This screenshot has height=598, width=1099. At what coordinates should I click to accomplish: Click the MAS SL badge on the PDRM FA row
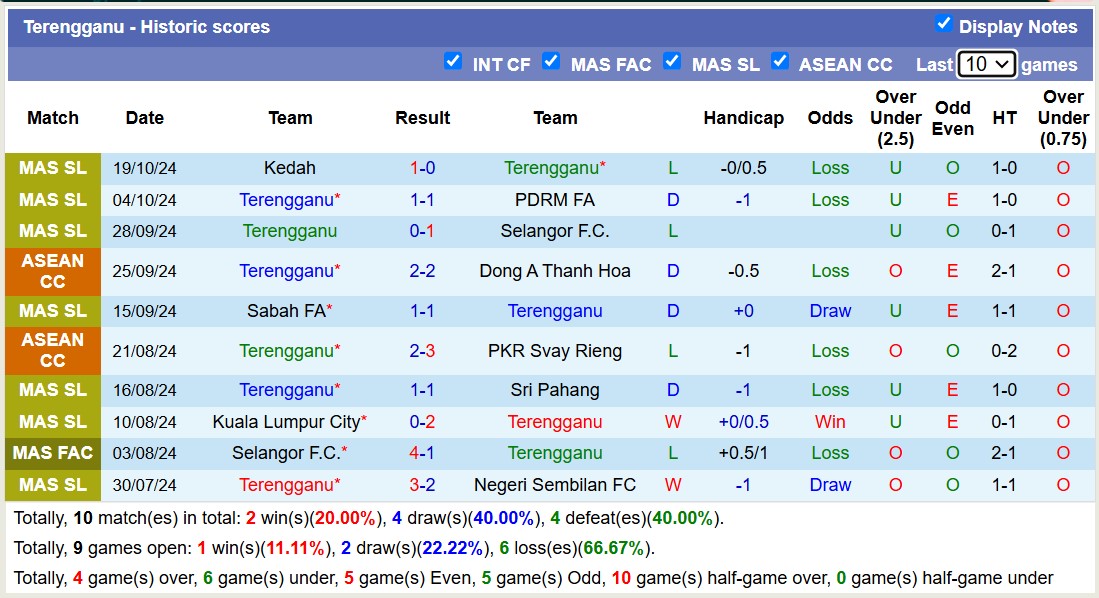click(52, 200)
